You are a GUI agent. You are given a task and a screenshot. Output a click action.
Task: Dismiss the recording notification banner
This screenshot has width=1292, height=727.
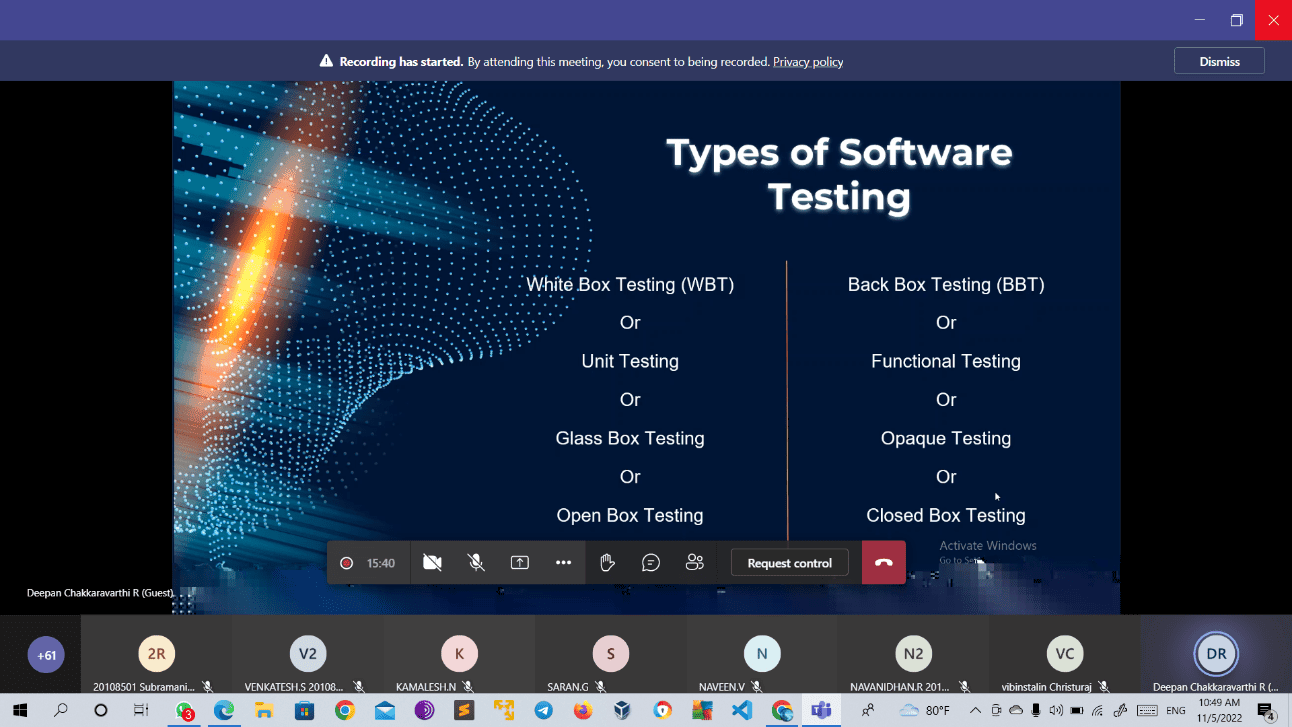pos(1219,61)
